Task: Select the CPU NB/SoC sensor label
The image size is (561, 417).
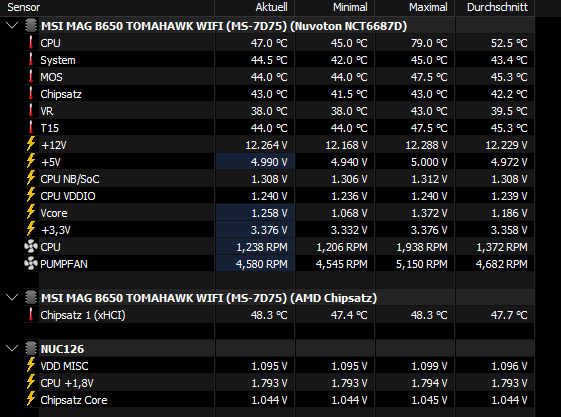Action: tap(70, 179)
